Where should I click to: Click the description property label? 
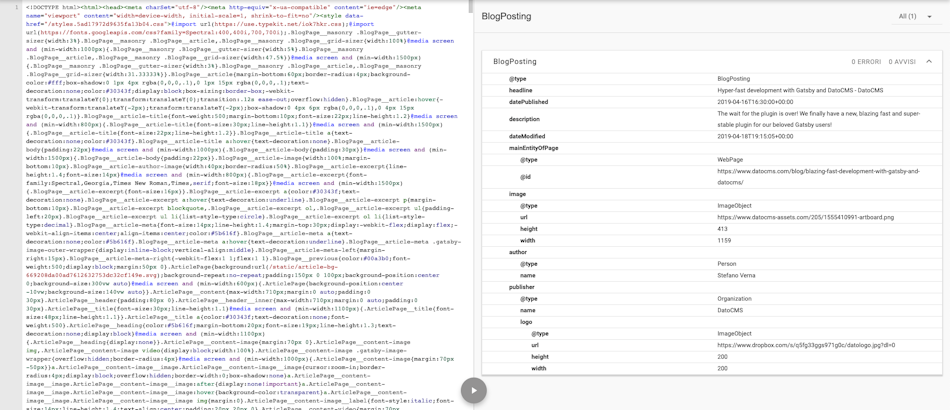point(524,119)
